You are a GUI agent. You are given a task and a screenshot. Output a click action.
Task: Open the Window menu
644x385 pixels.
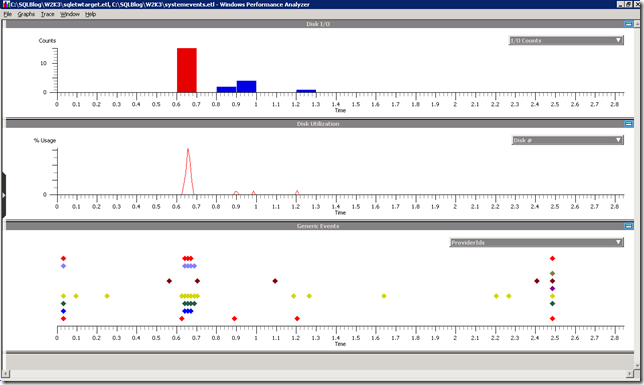coord(70,14)
